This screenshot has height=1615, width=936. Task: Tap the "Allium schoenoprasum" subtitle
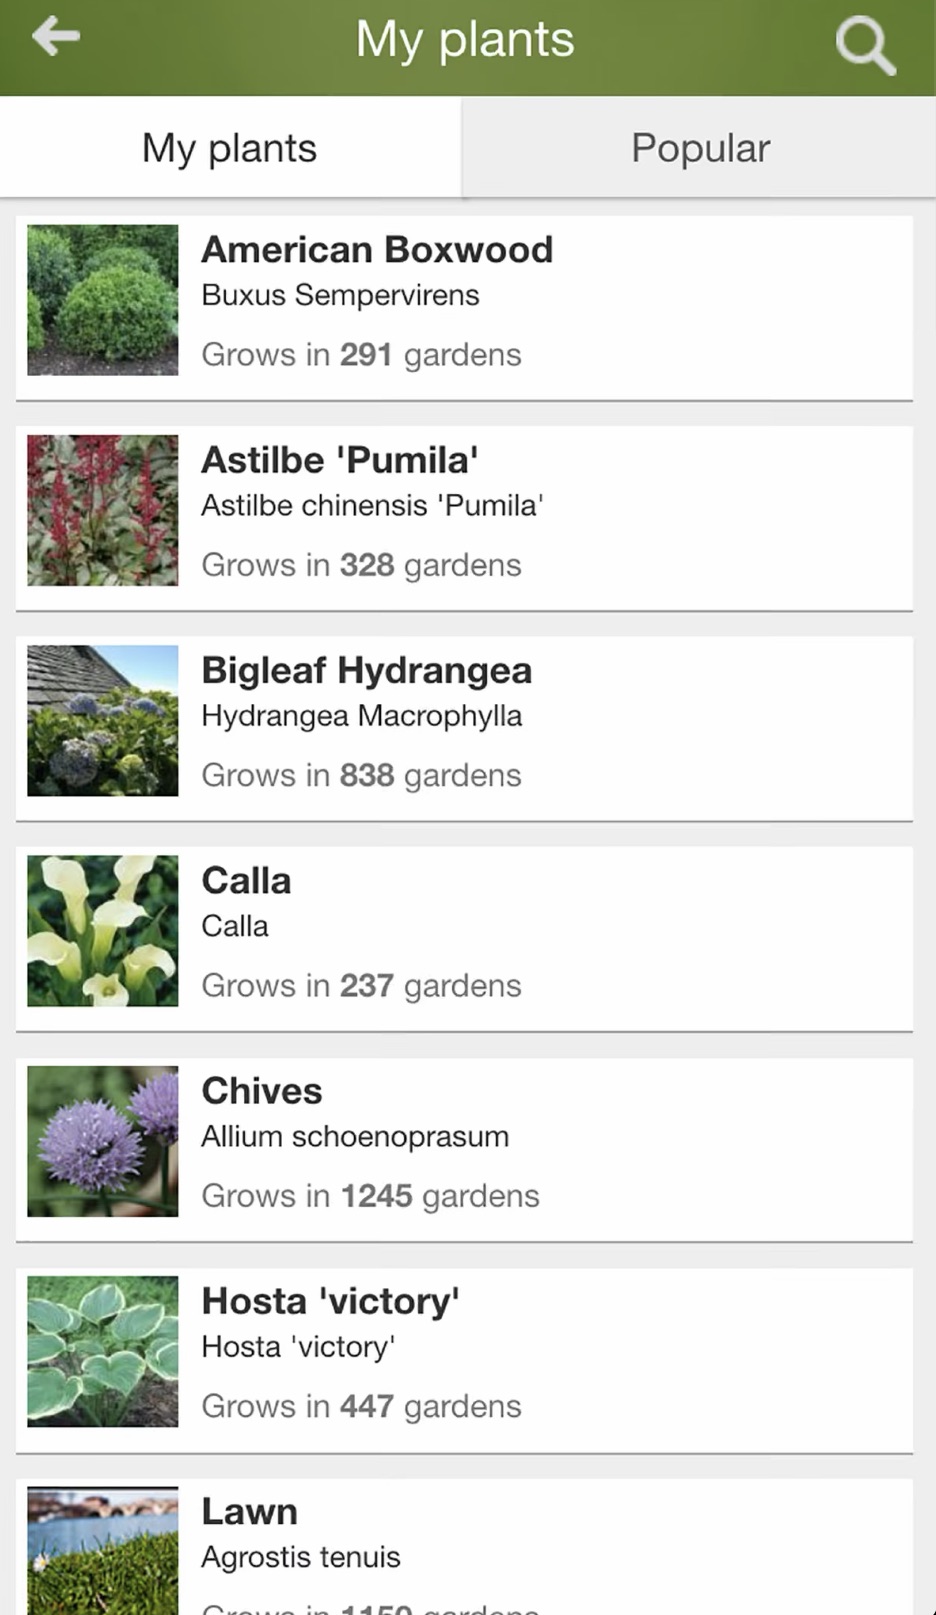355,1137
